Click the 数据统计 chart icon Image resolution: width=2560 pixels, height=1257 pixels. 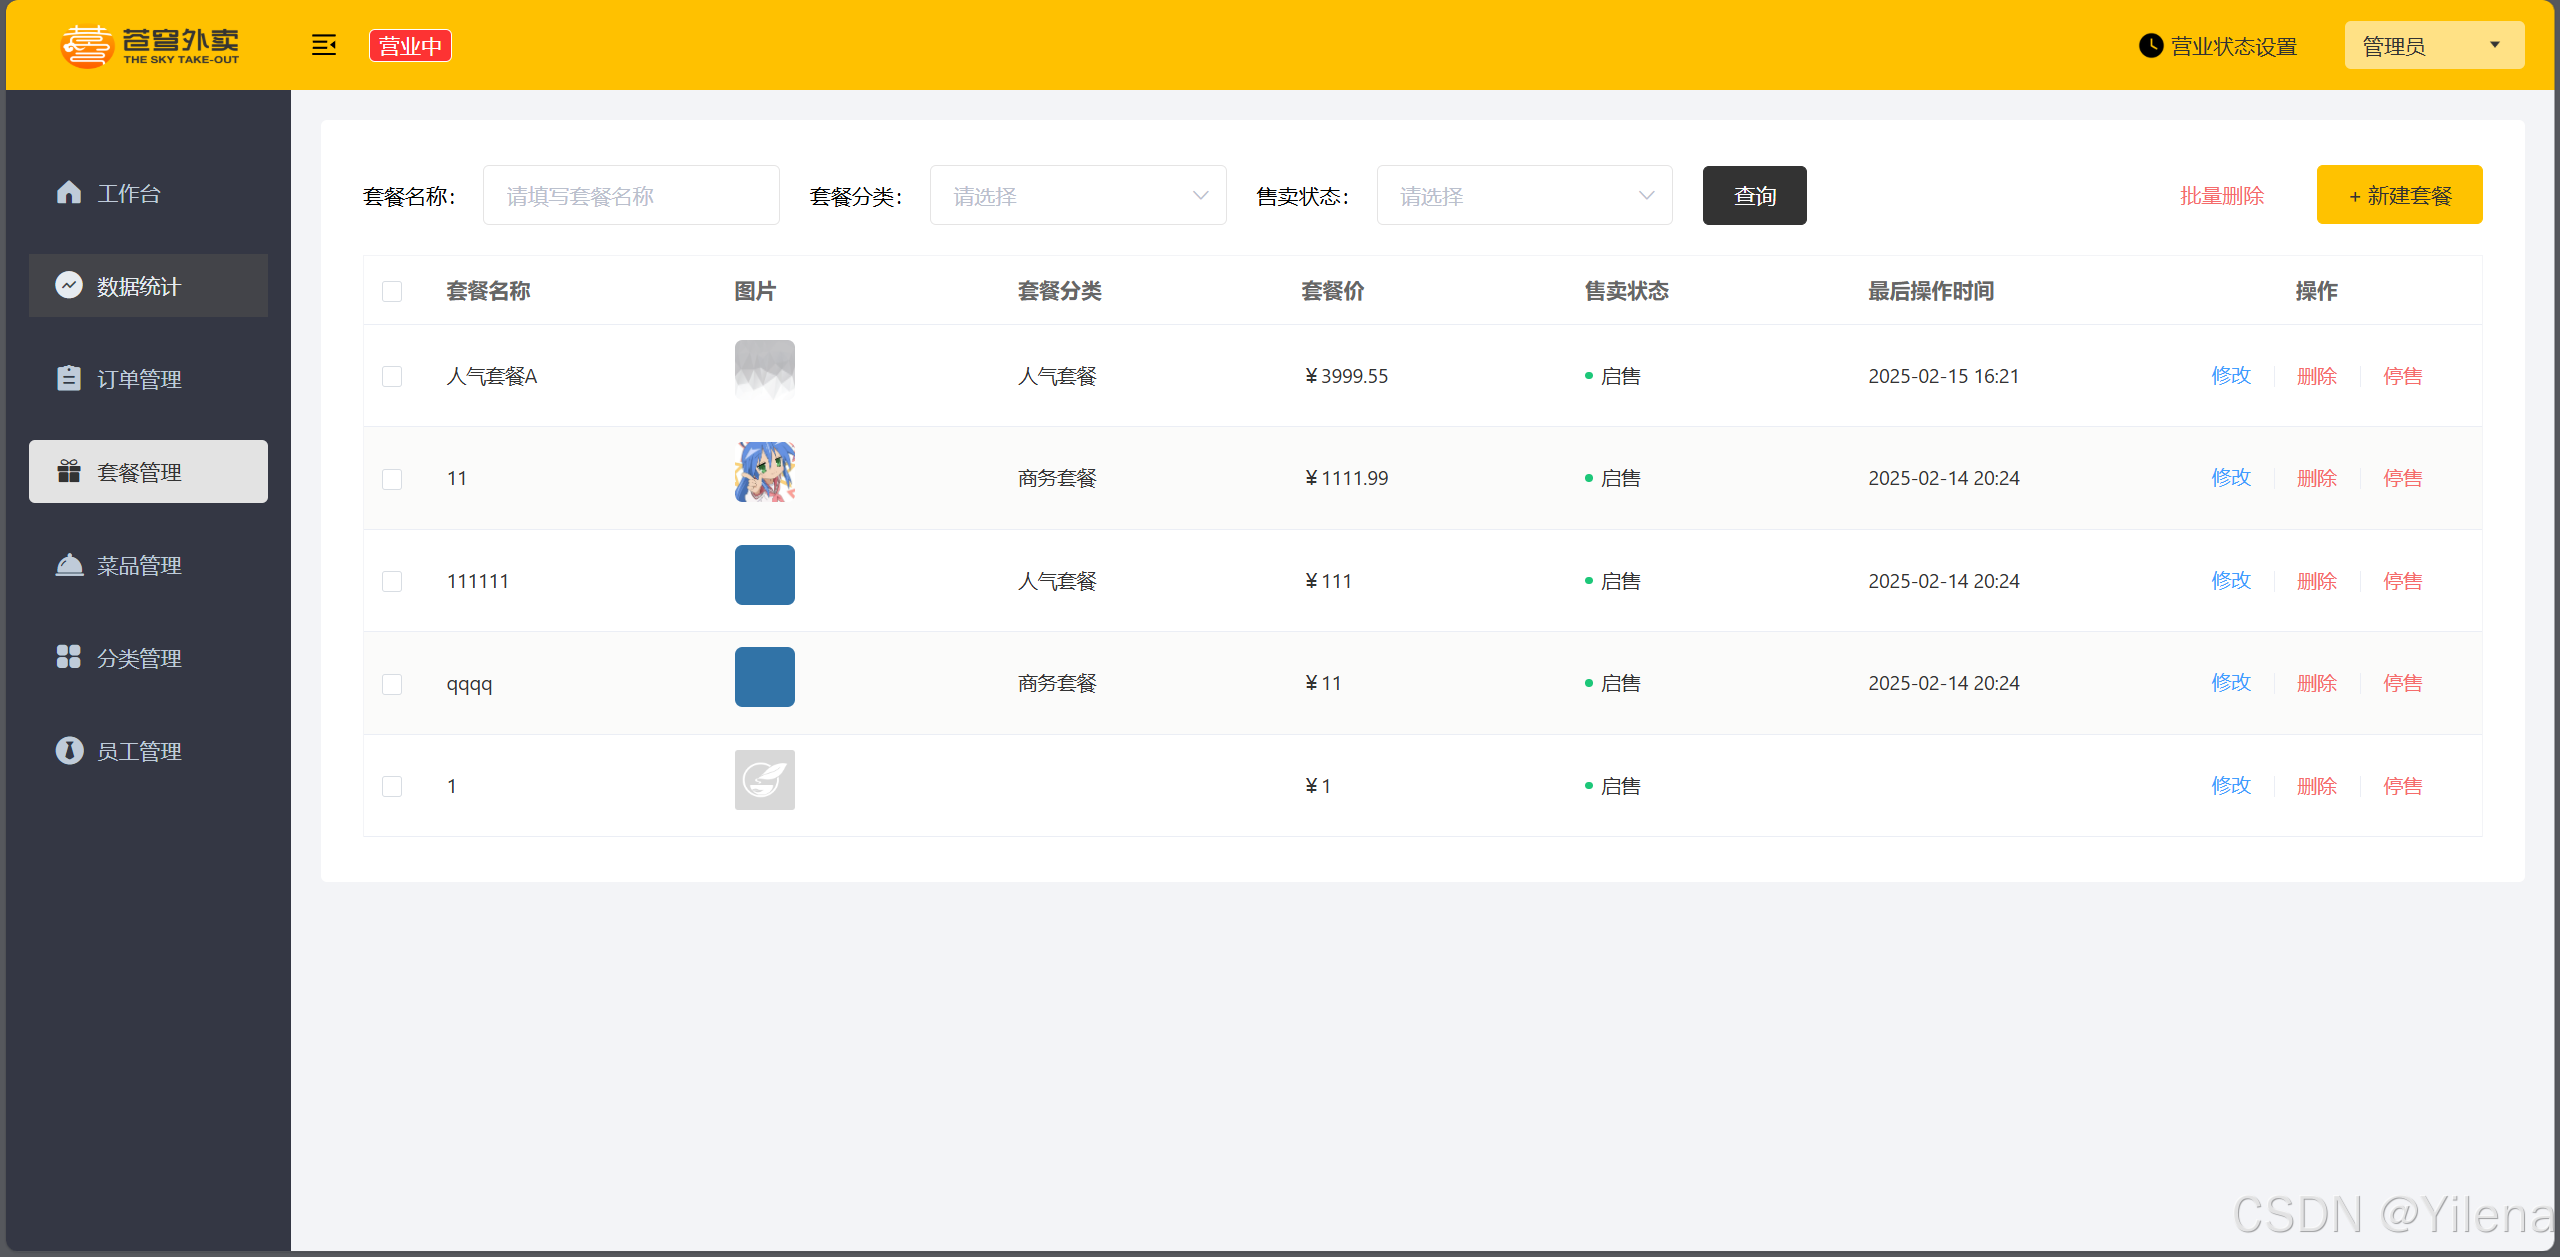tap(69, 286)
